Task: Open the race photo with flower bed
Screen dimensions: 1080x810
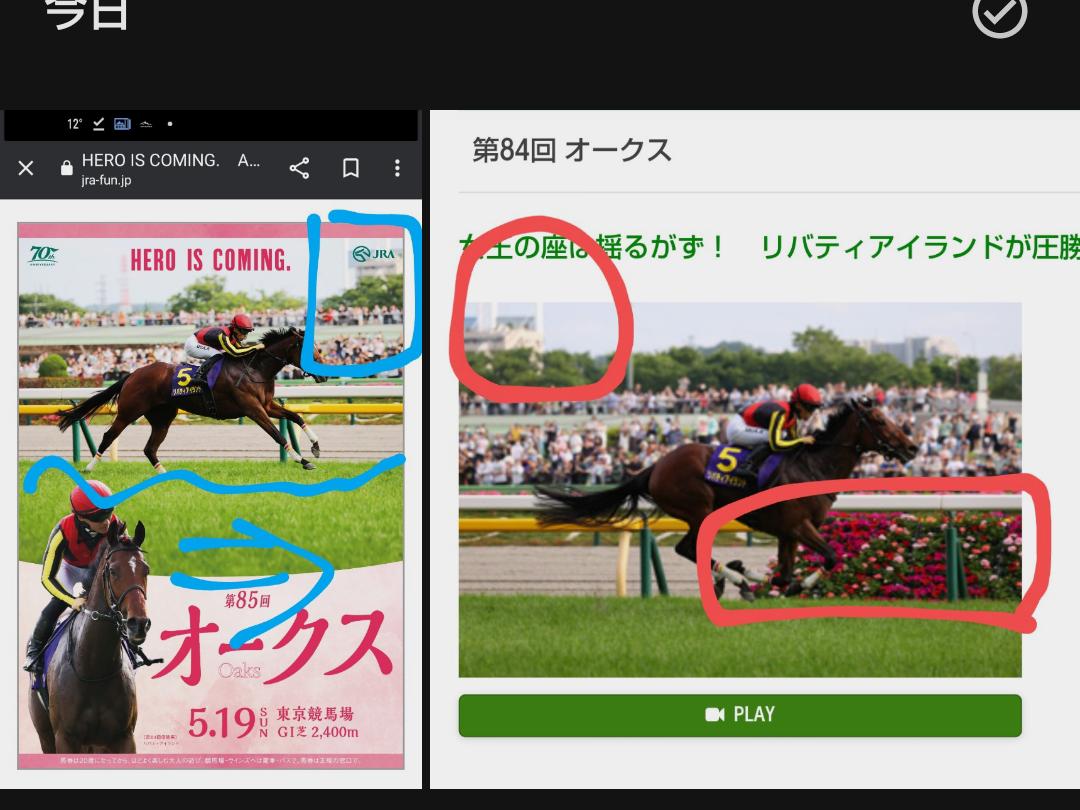Action: [740, 490]
